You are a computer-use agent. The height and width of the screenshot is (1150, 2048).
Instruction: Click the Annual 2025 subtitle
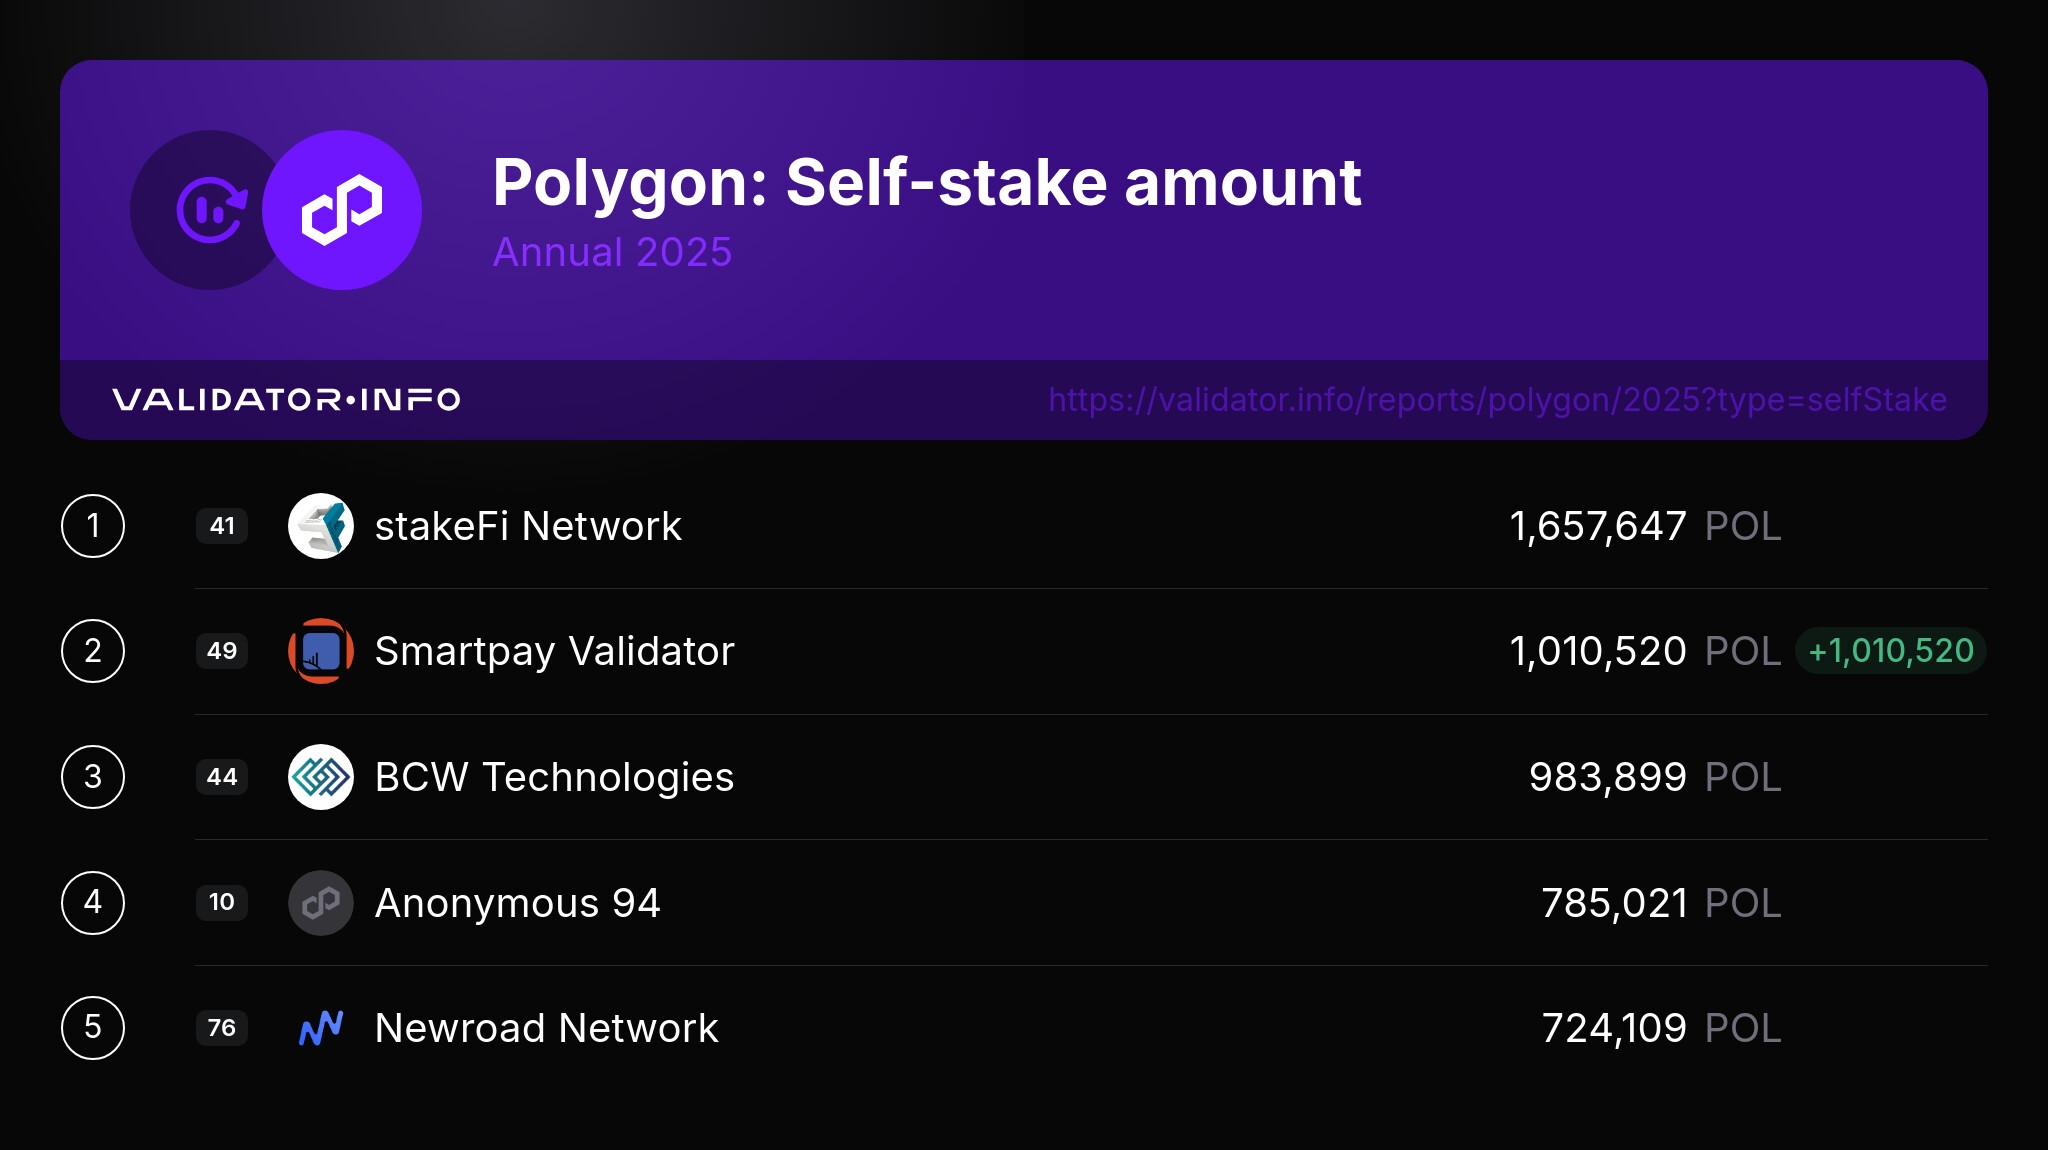[x=612, y=252]
